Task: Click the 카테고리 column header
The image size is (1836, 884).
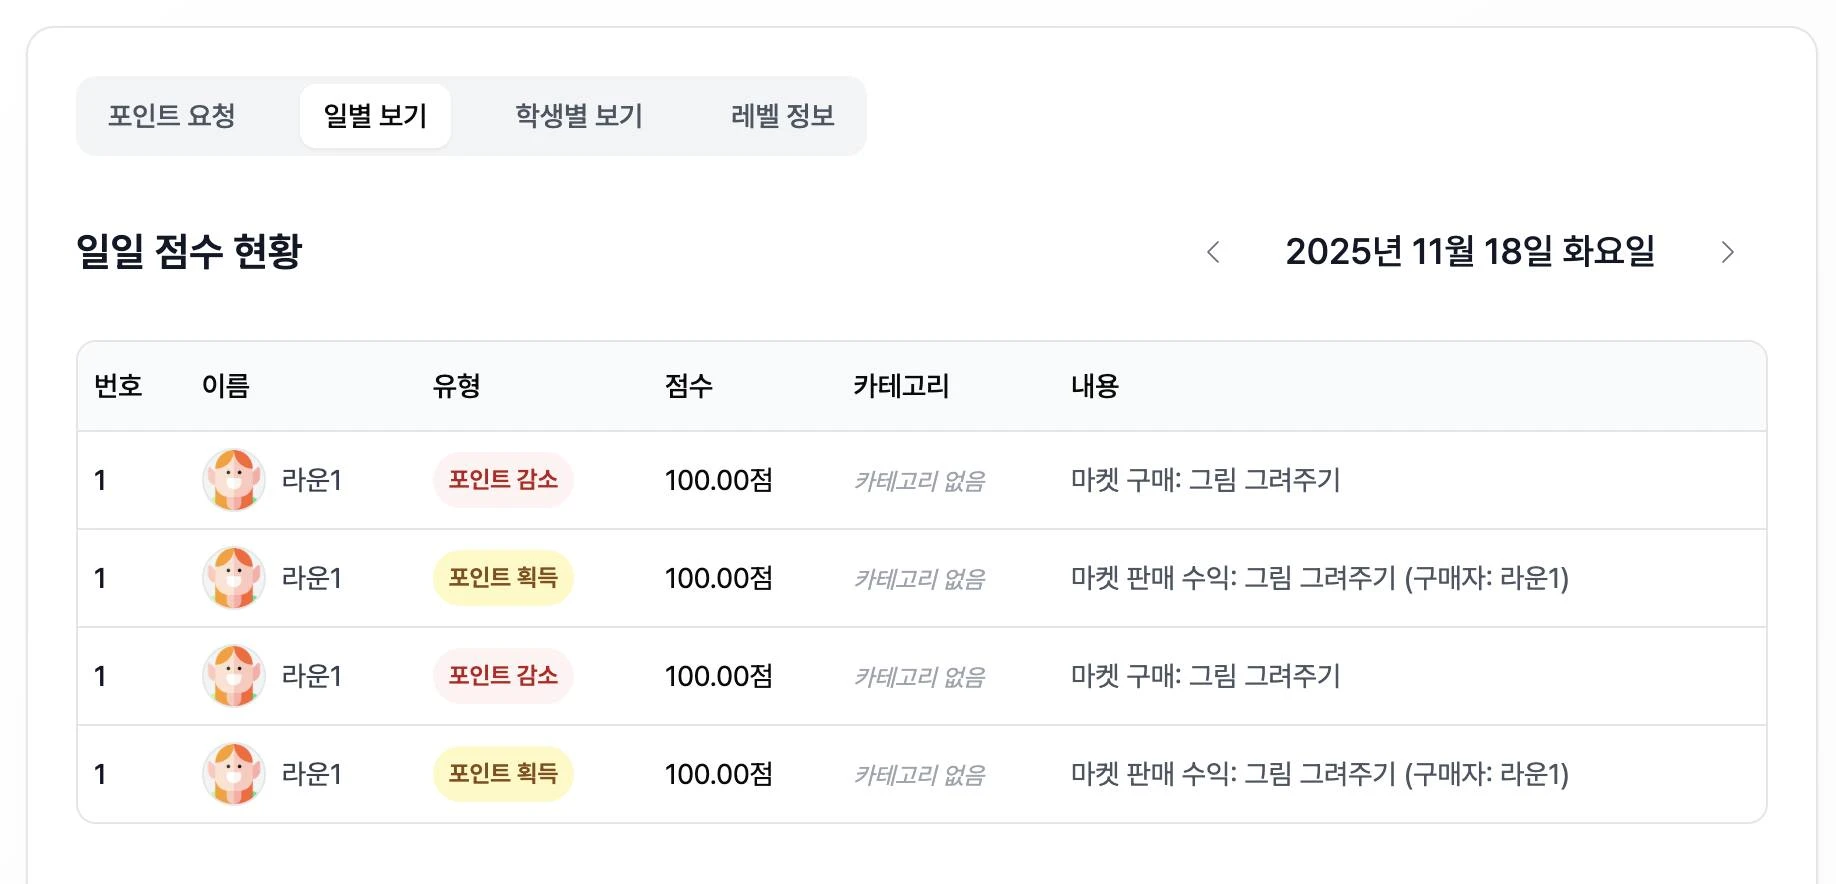Action: pos(901,386)
